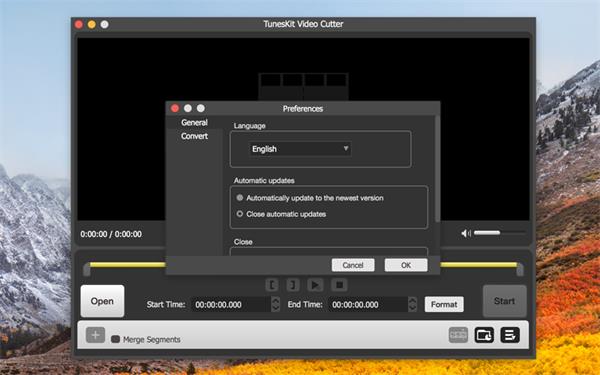Click the set segment start bracket icon
Viewport: 600px width, 375px height.
tap(272, 285)
